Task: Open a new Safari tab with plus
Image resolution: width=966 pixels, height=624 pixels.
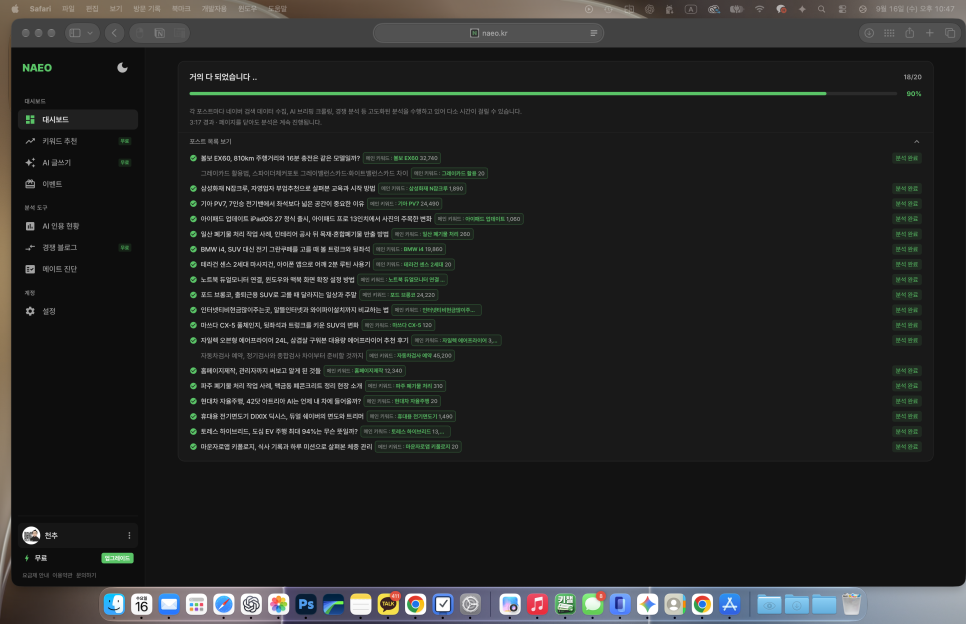Action: (930, 33)
